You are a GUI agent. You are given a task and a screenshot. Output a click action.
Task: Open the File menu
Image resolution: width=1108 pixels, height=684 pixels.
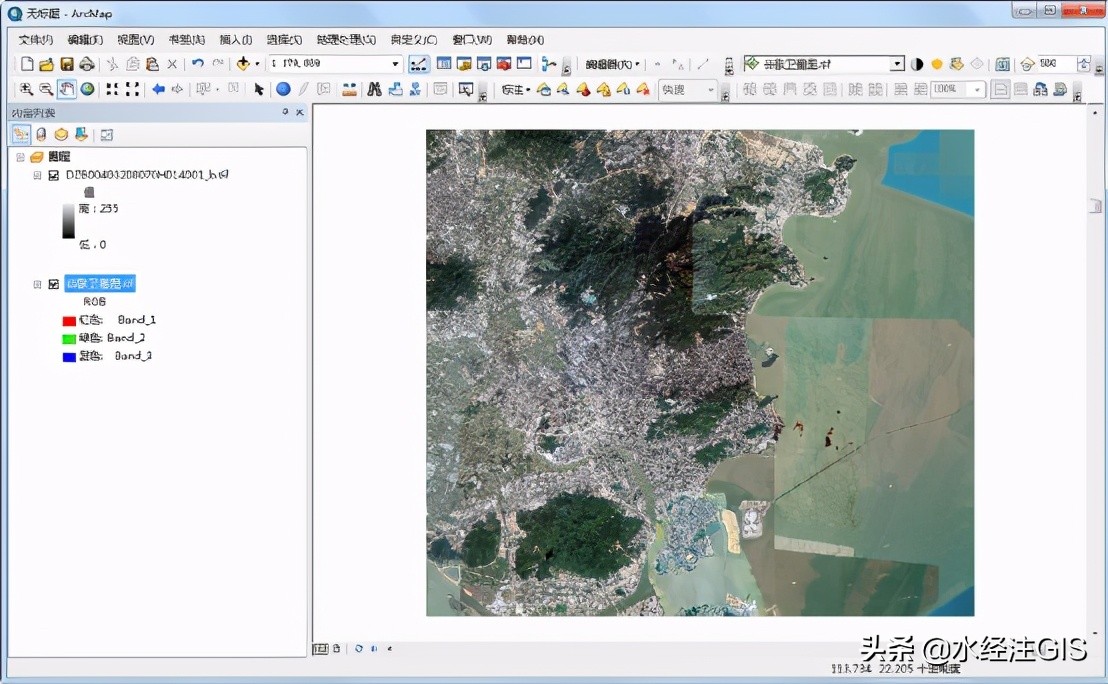pos(35,40)
